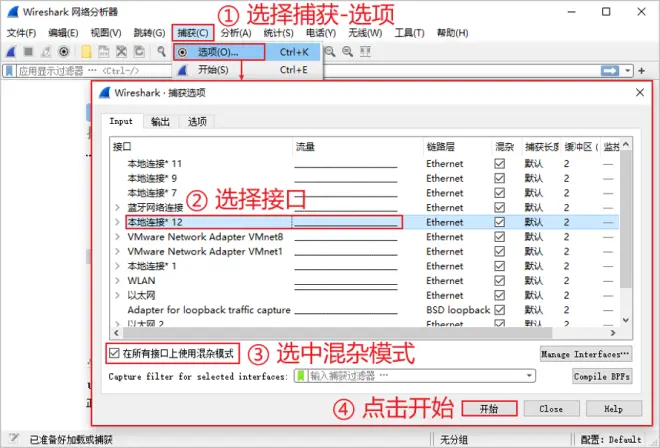The width and height of the screenshot is (660, 448).
Task: Toggle promiscuous checkbox for 本地连接* 7
Action: [500, 193]
